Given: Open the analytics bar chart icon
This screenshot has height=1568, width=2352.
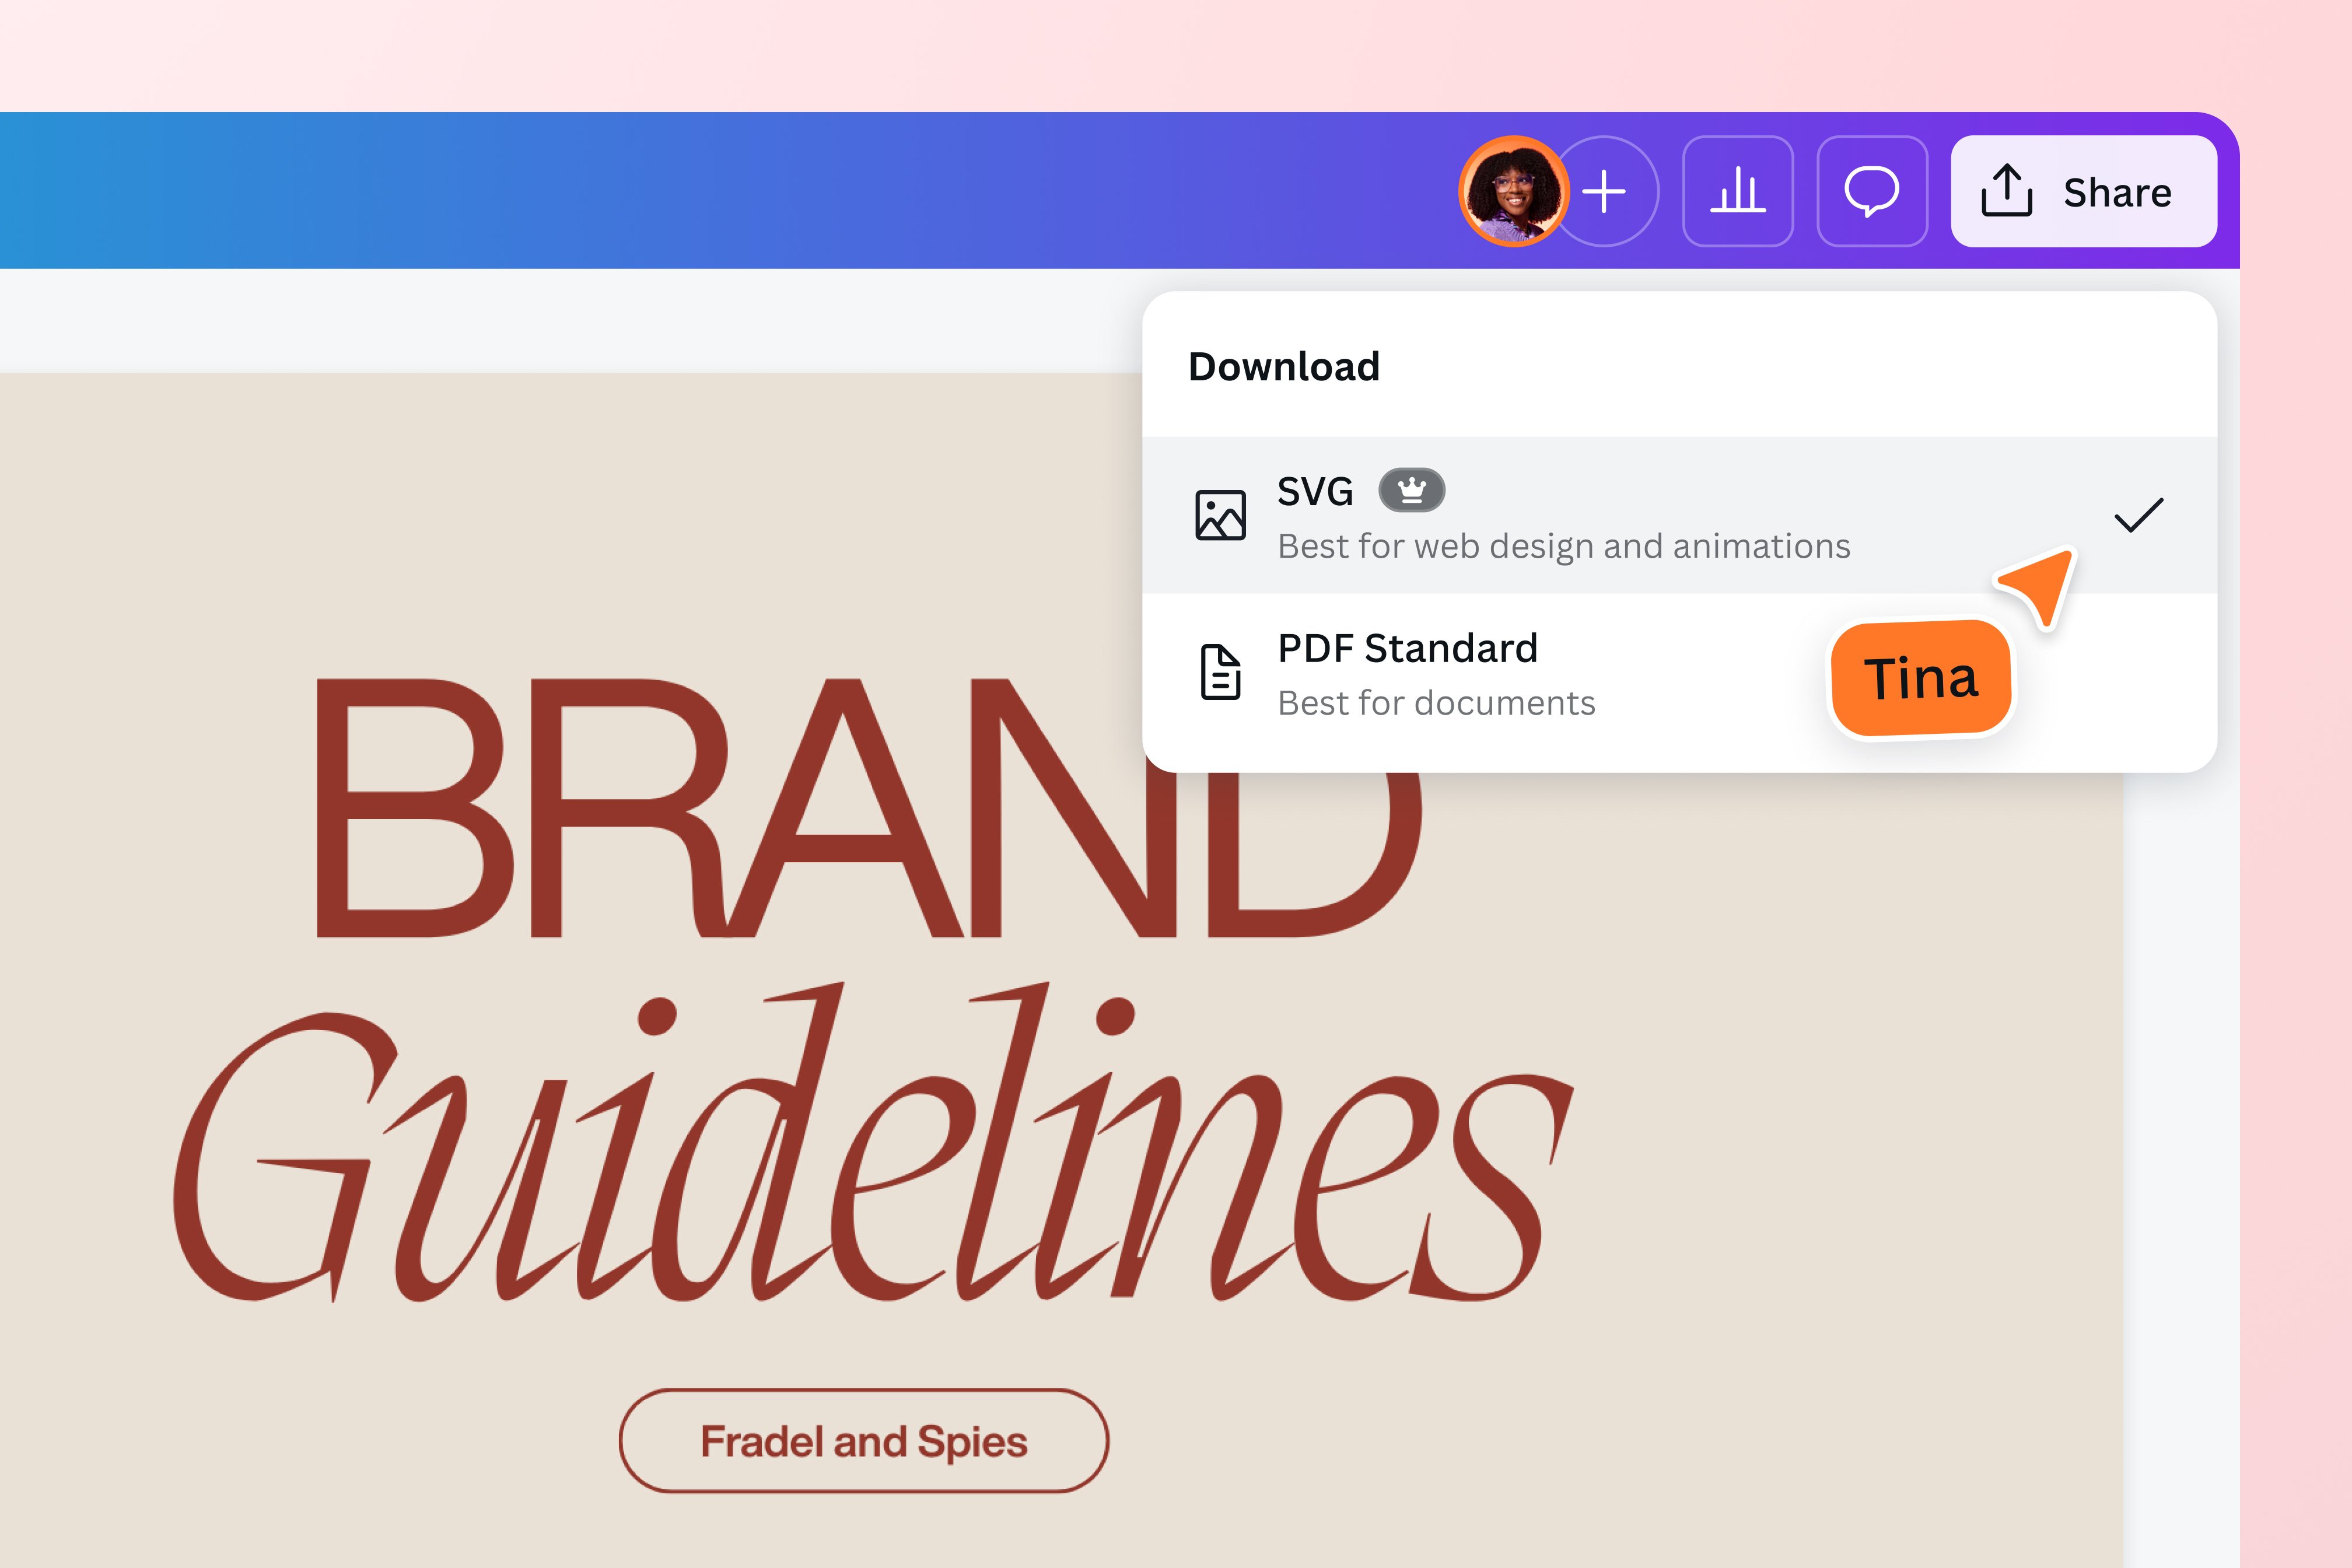Looking at the screenshot, I should 1737,191.
